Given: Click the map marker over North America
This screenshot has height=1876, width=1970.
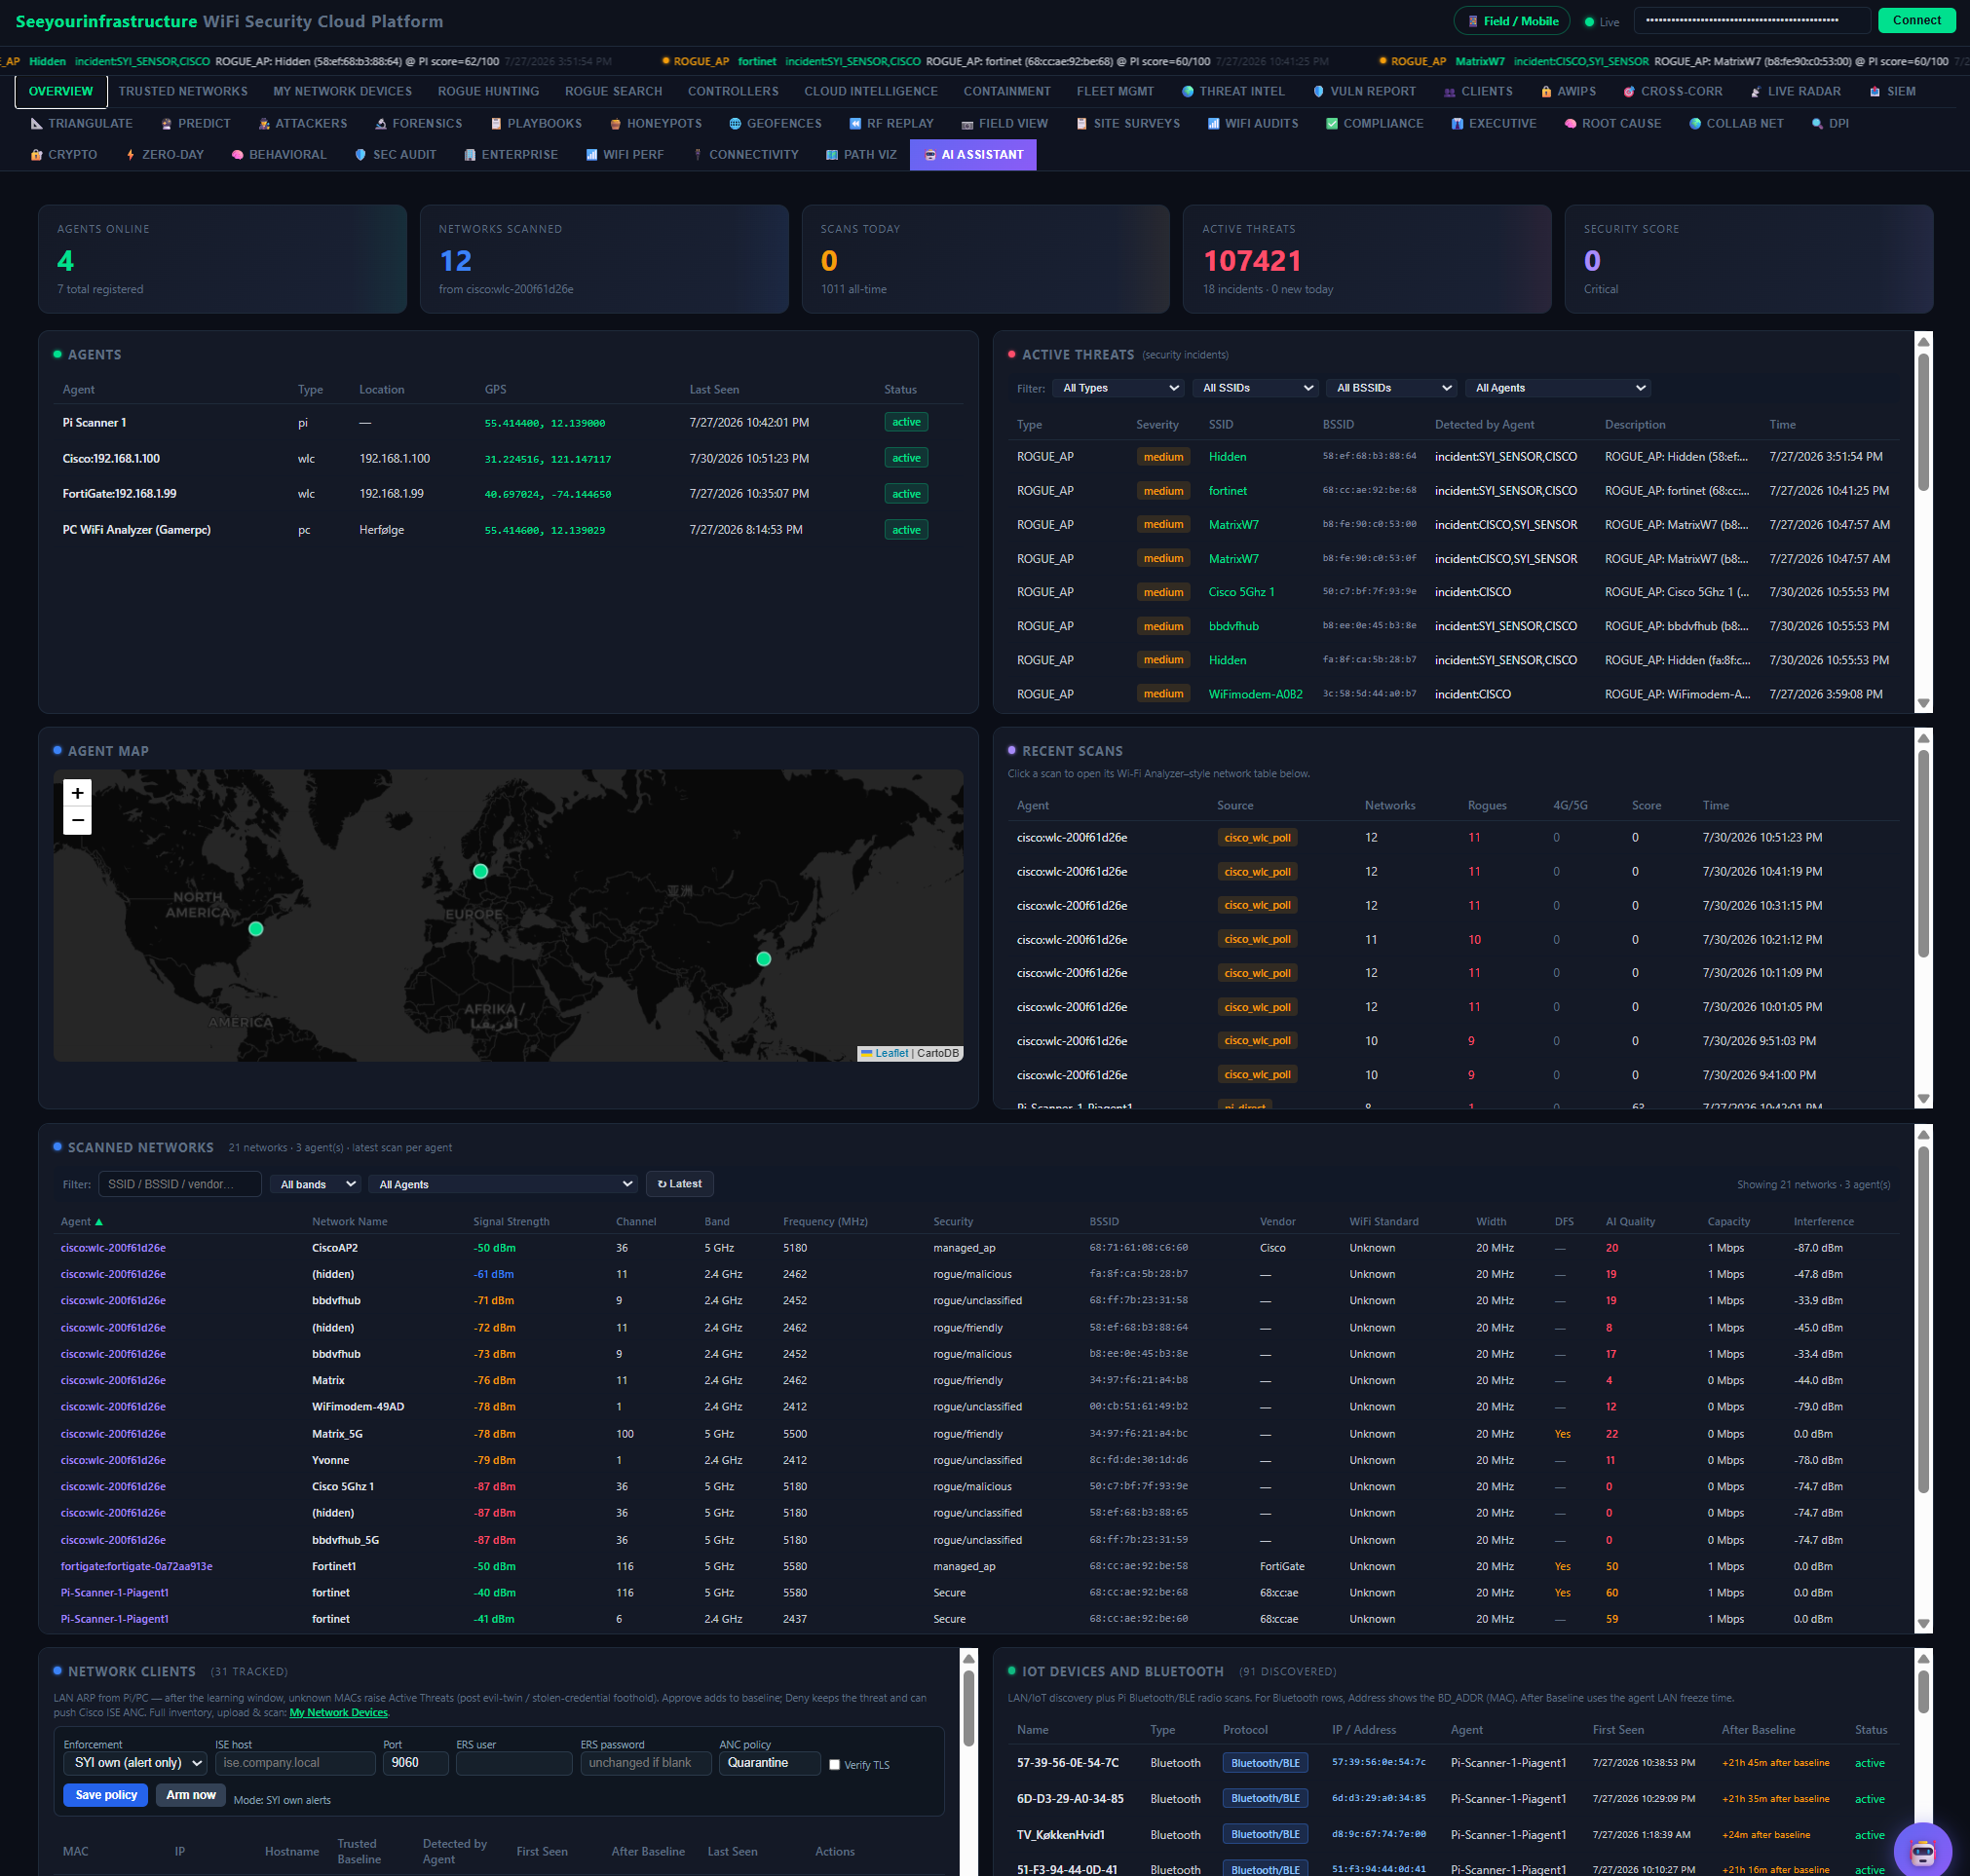Looking at the screenshot, I should coord(256,929).
